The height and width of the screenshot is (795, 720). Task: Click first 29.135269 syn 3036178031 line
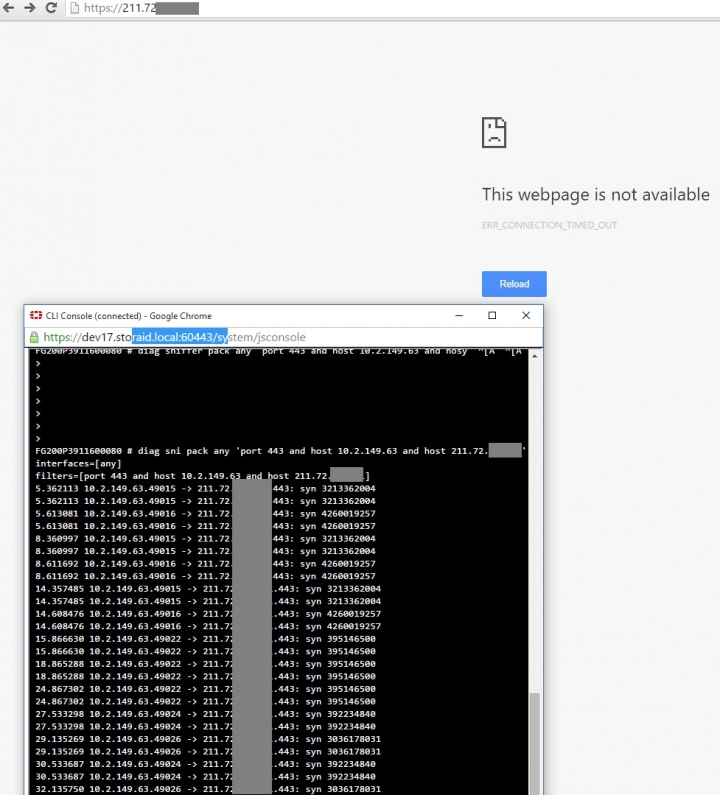[x=208, y=739]
